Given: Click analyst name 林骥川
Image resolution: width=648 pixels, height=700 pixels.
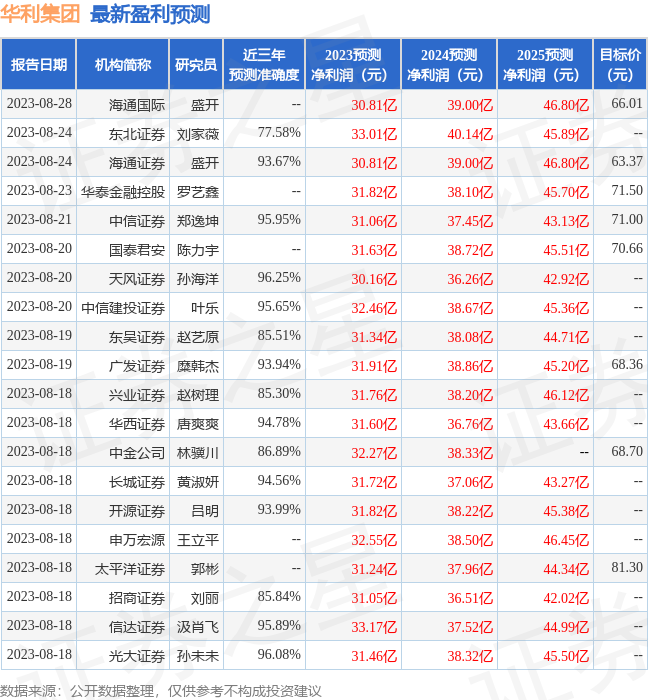Looking at the screenshot, I should point(198,453).
